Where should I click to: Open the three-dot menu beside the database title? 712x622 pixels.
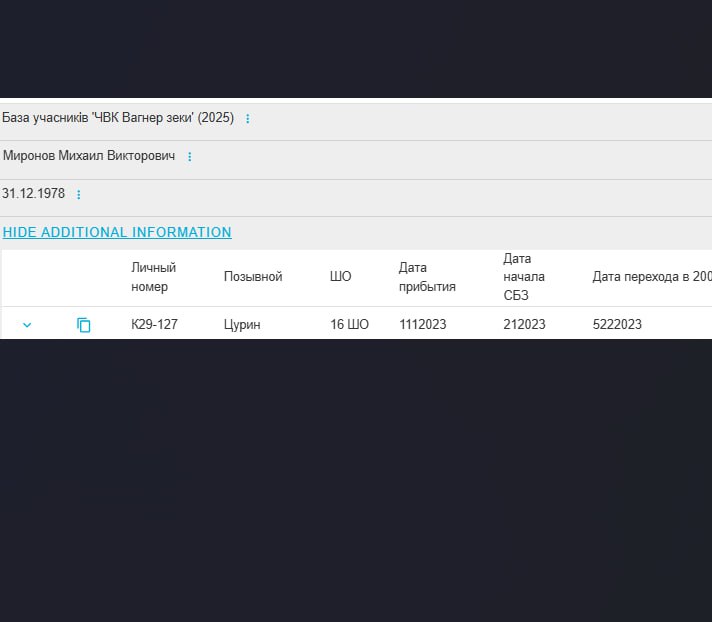tap(248, 119)
